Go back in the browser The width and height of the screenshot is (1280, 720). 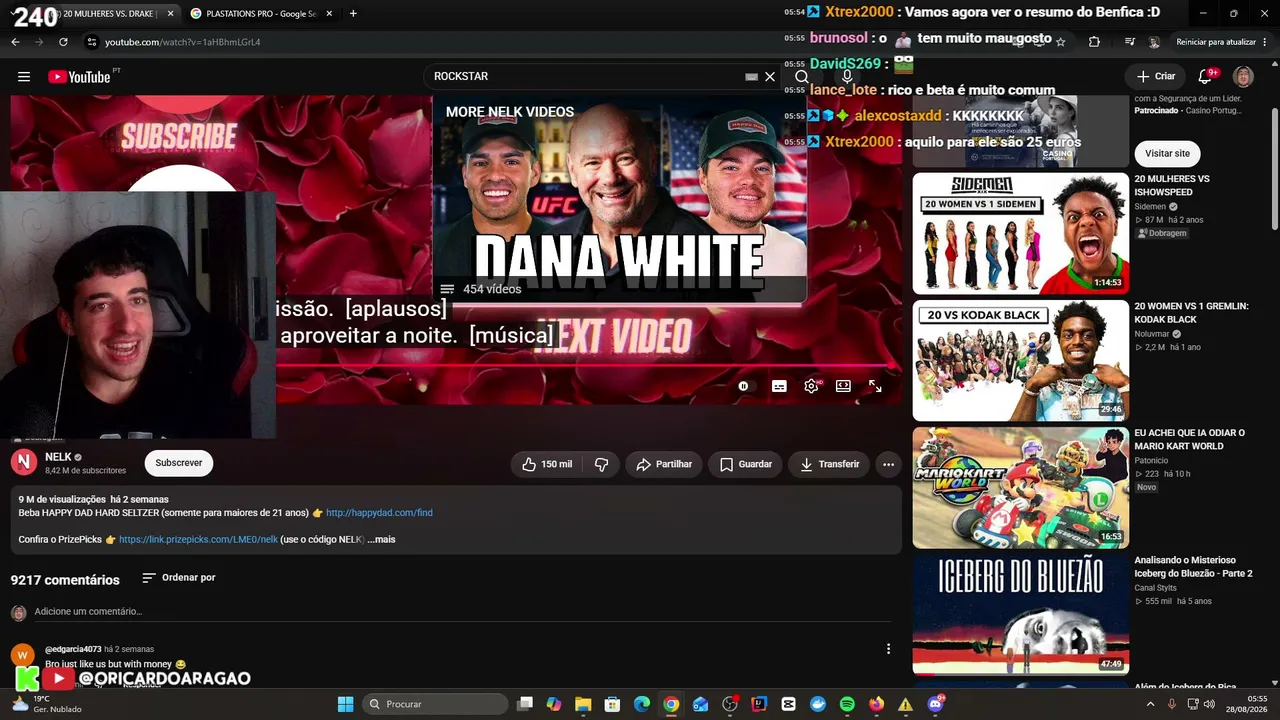tap(15, 42)
